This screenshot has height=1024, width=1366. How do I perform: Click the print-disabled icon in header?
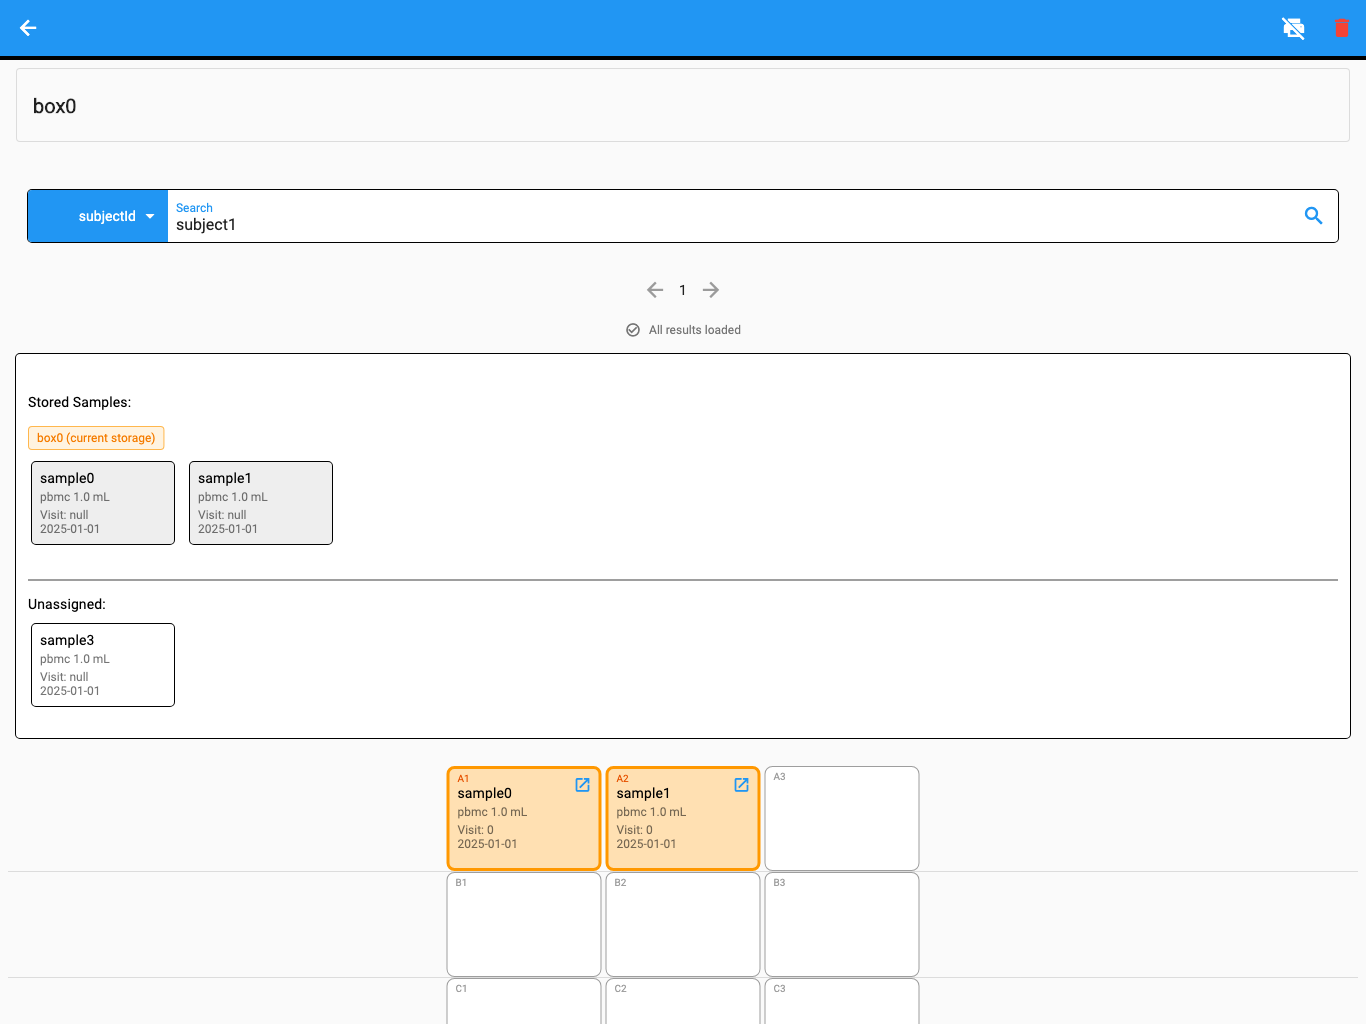1294,28
